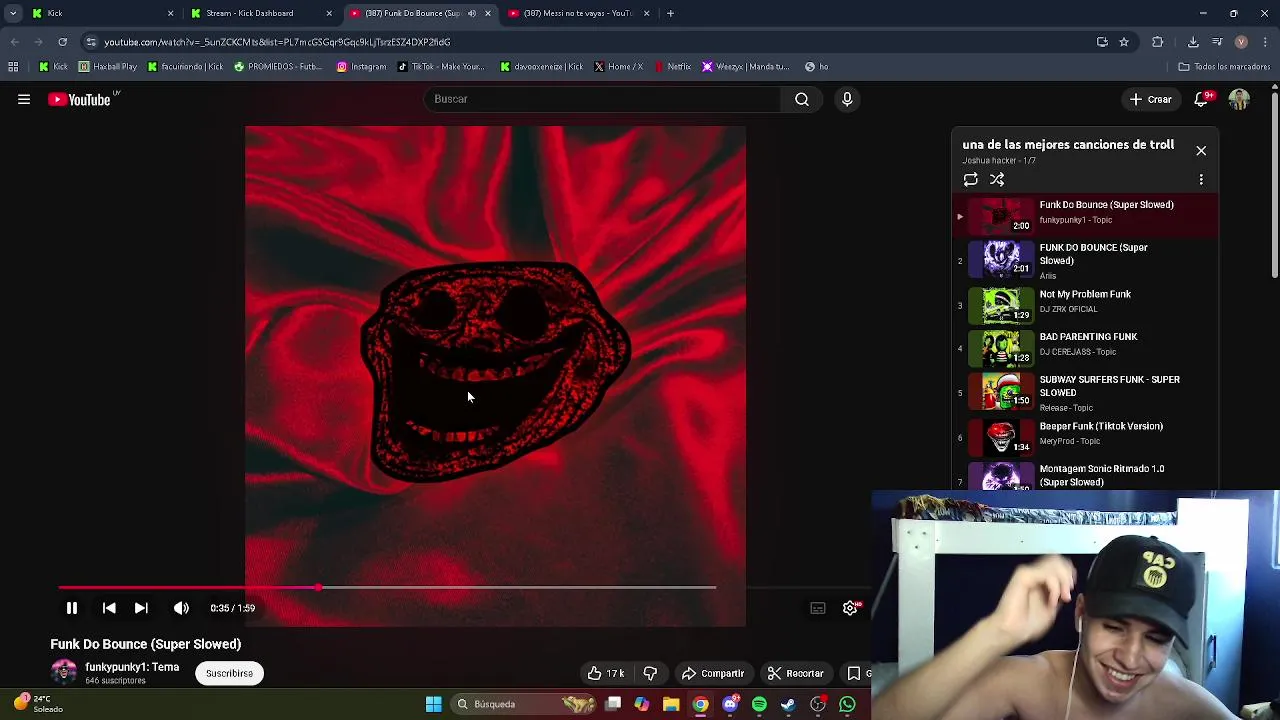Click the YouTube Buscar search field
Viewport: 1280px width, 720px height.
603,99
